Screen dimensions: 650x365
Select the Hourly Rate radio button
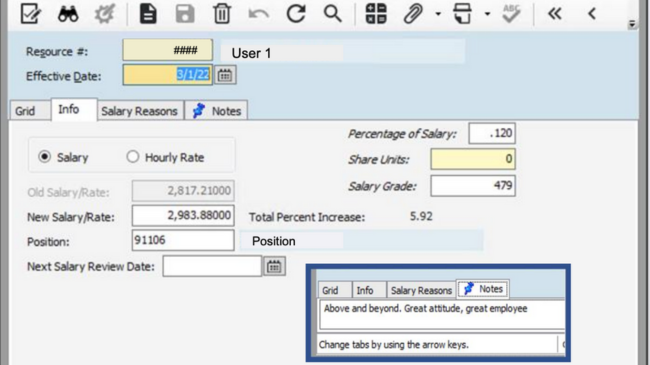pyautogui.click(x=133, y=157)
